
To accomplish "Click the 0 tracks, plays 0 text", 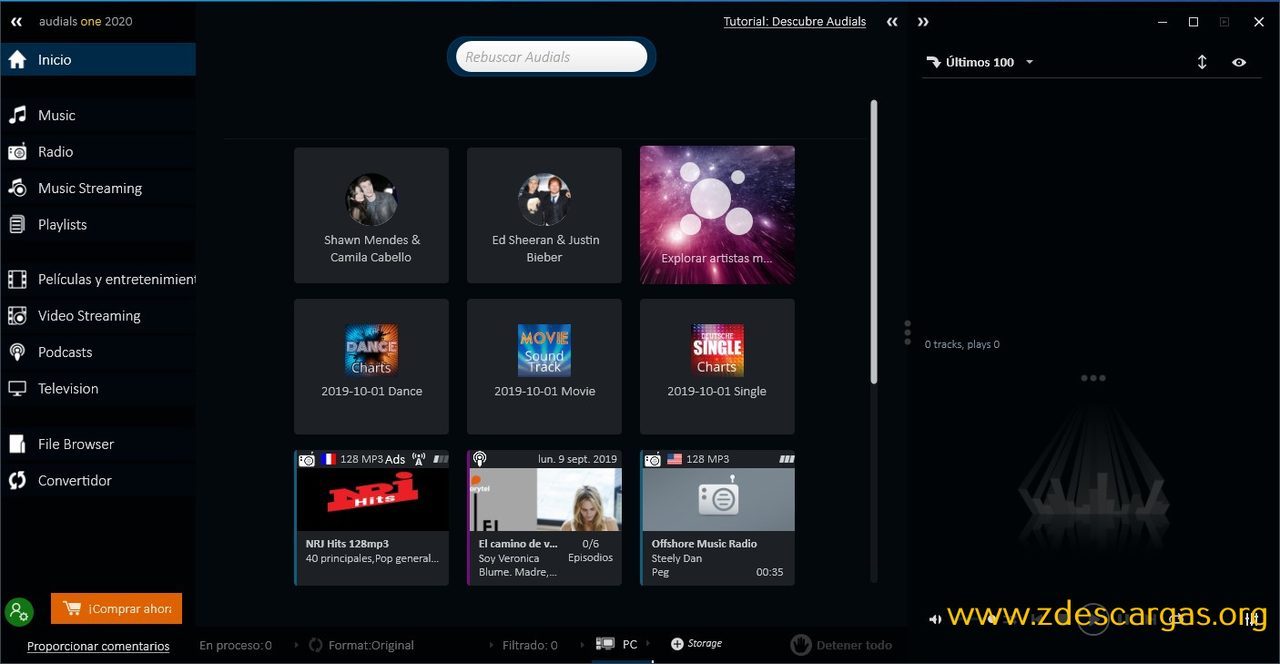I will (x=962, y=344).
